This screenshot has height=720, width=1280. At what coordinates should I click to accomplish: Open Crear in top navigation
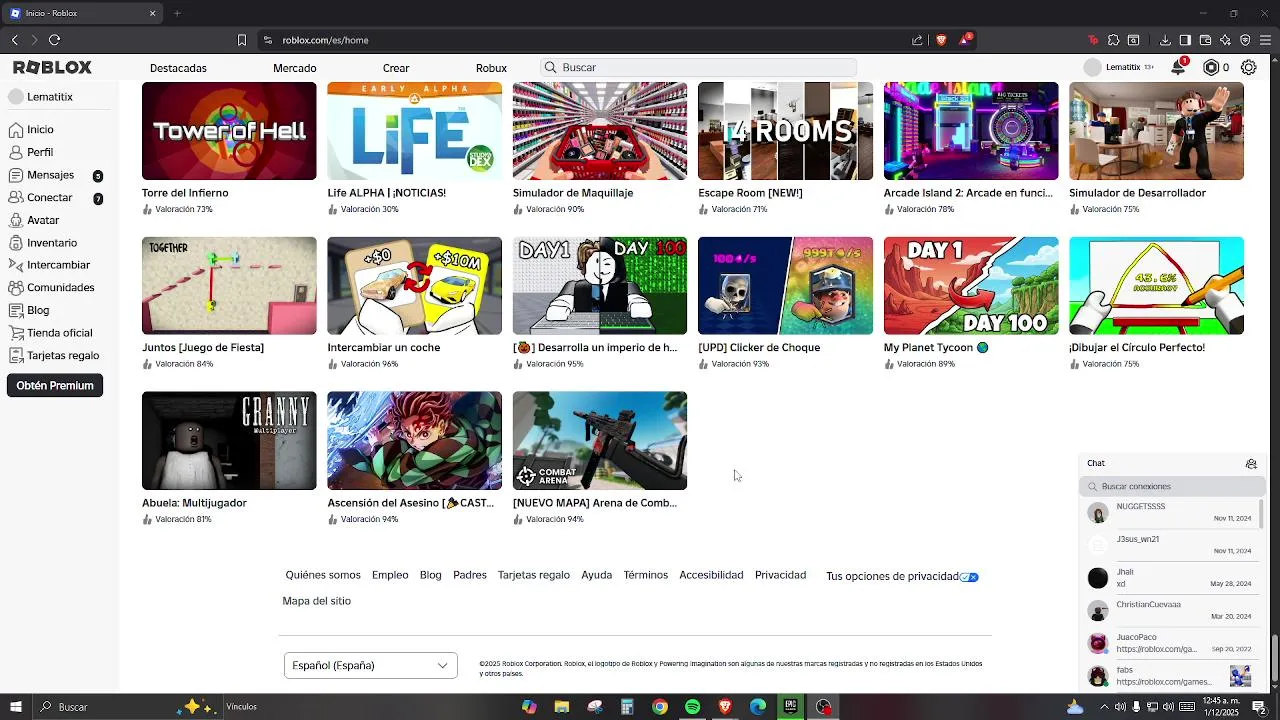coord(396,68)
